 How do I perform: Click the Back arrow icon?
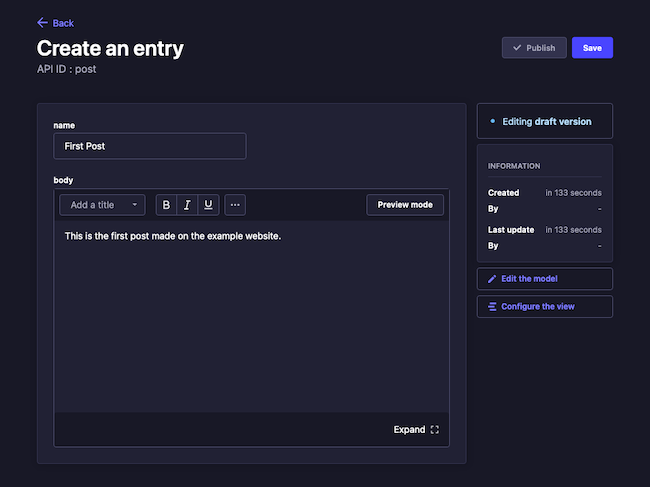click(42, 23)
